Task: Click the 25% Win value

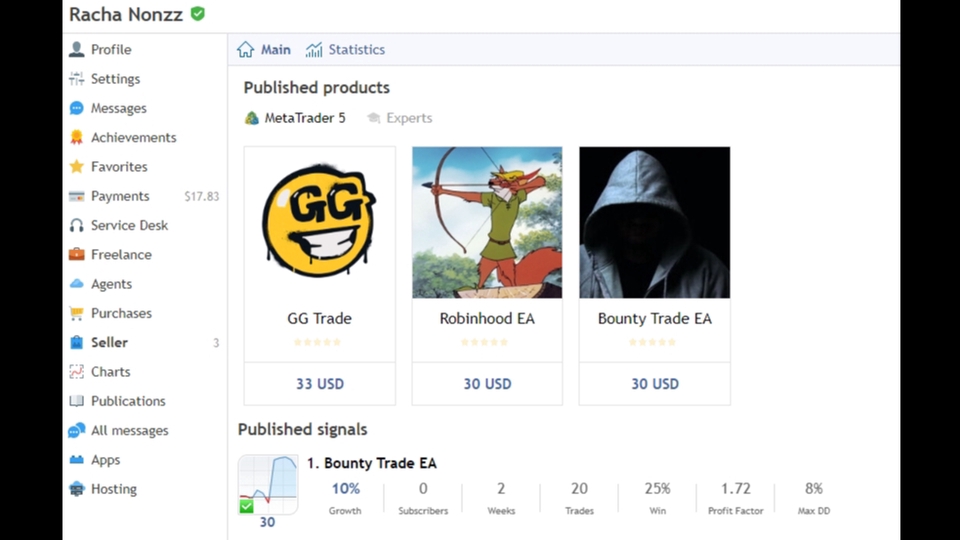Action: (658, 489)
